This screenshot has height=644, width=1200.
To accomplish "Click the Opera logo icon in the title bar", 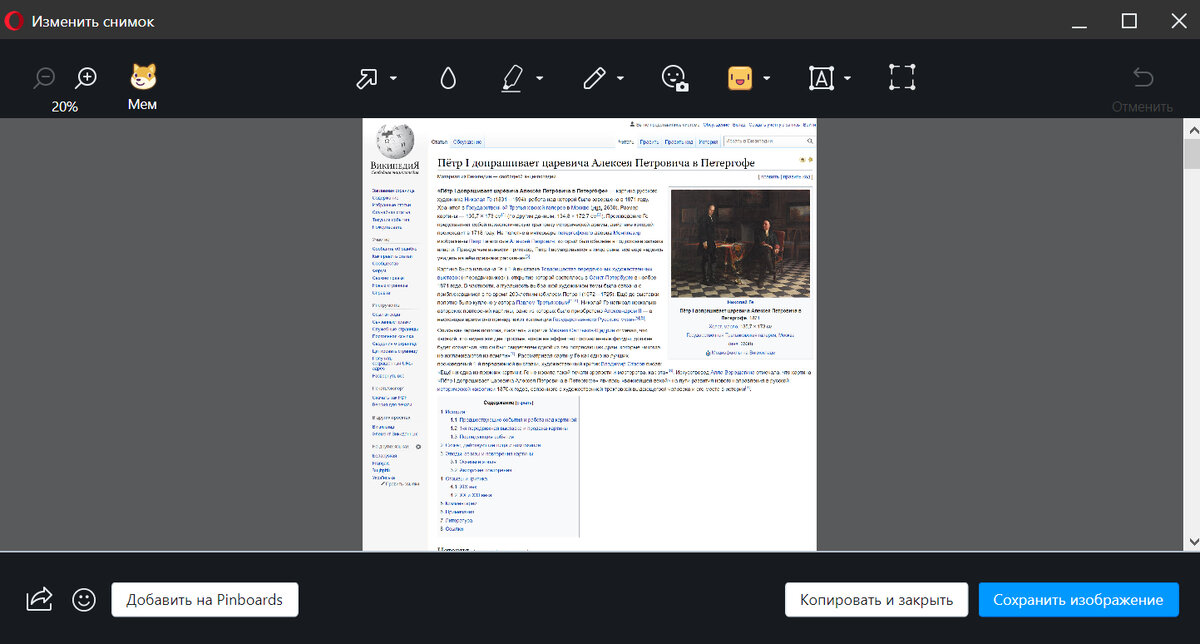I will [14, 21].
